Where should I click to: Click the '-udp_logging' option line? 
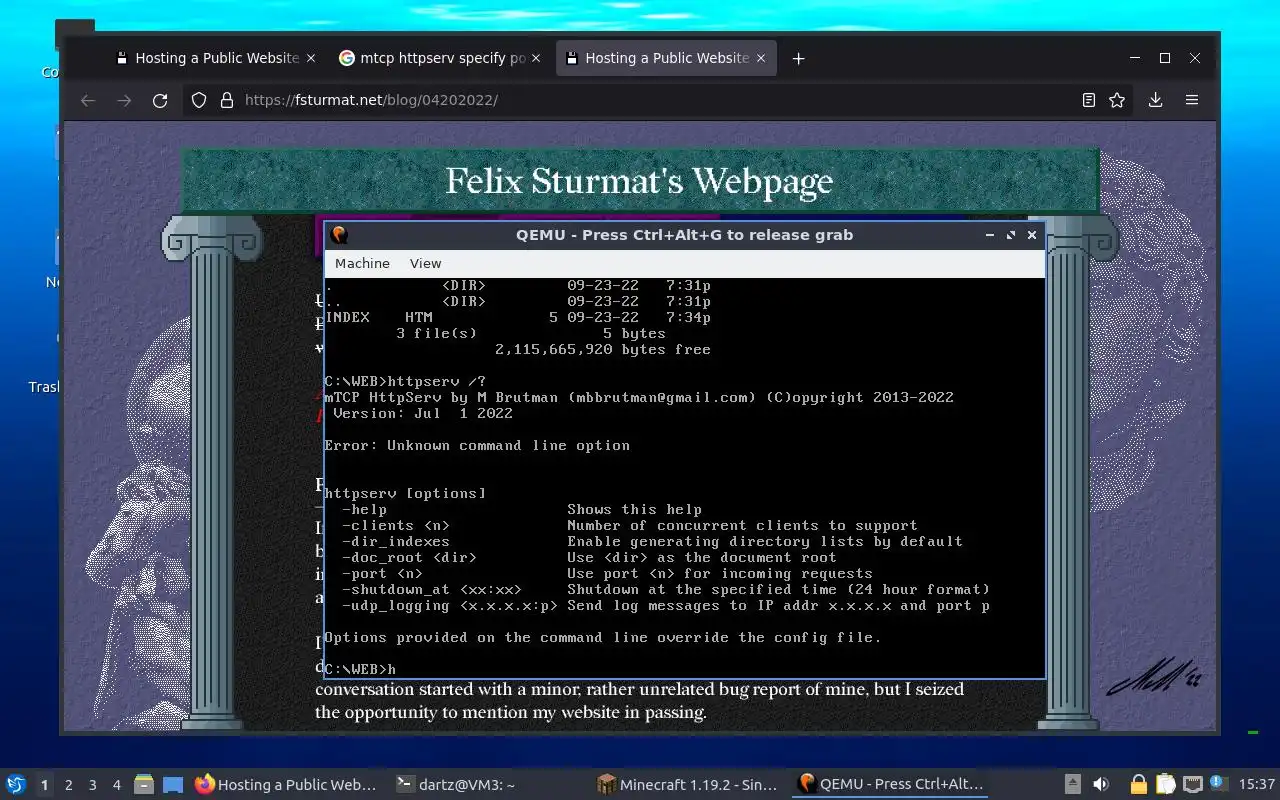pyautogui.click(x=665, y=606)
